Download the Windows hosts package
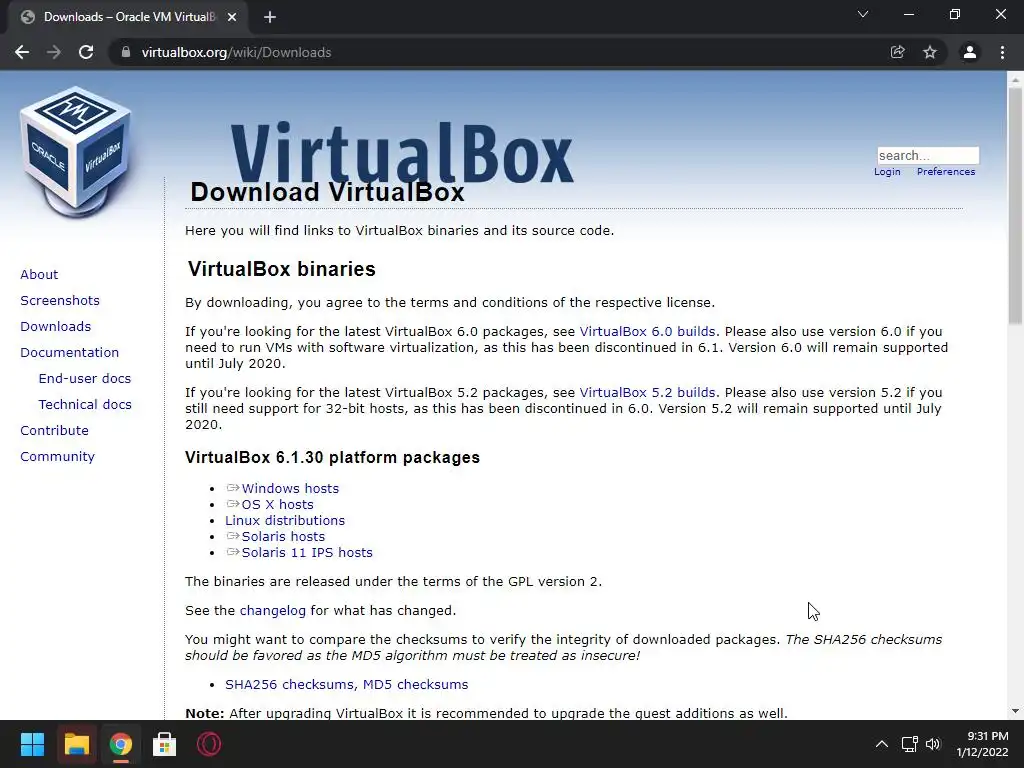 (x=290, y=488)
